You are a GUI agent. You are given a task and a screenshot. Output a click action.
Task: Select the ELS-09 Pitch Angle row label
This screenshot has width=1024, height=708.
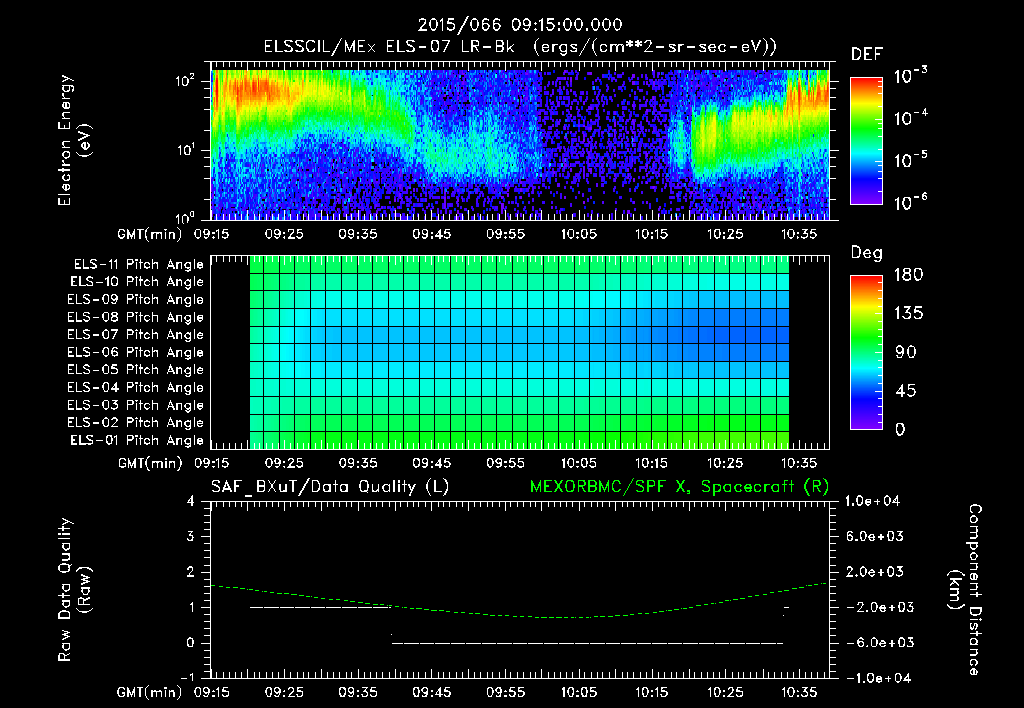135,300
